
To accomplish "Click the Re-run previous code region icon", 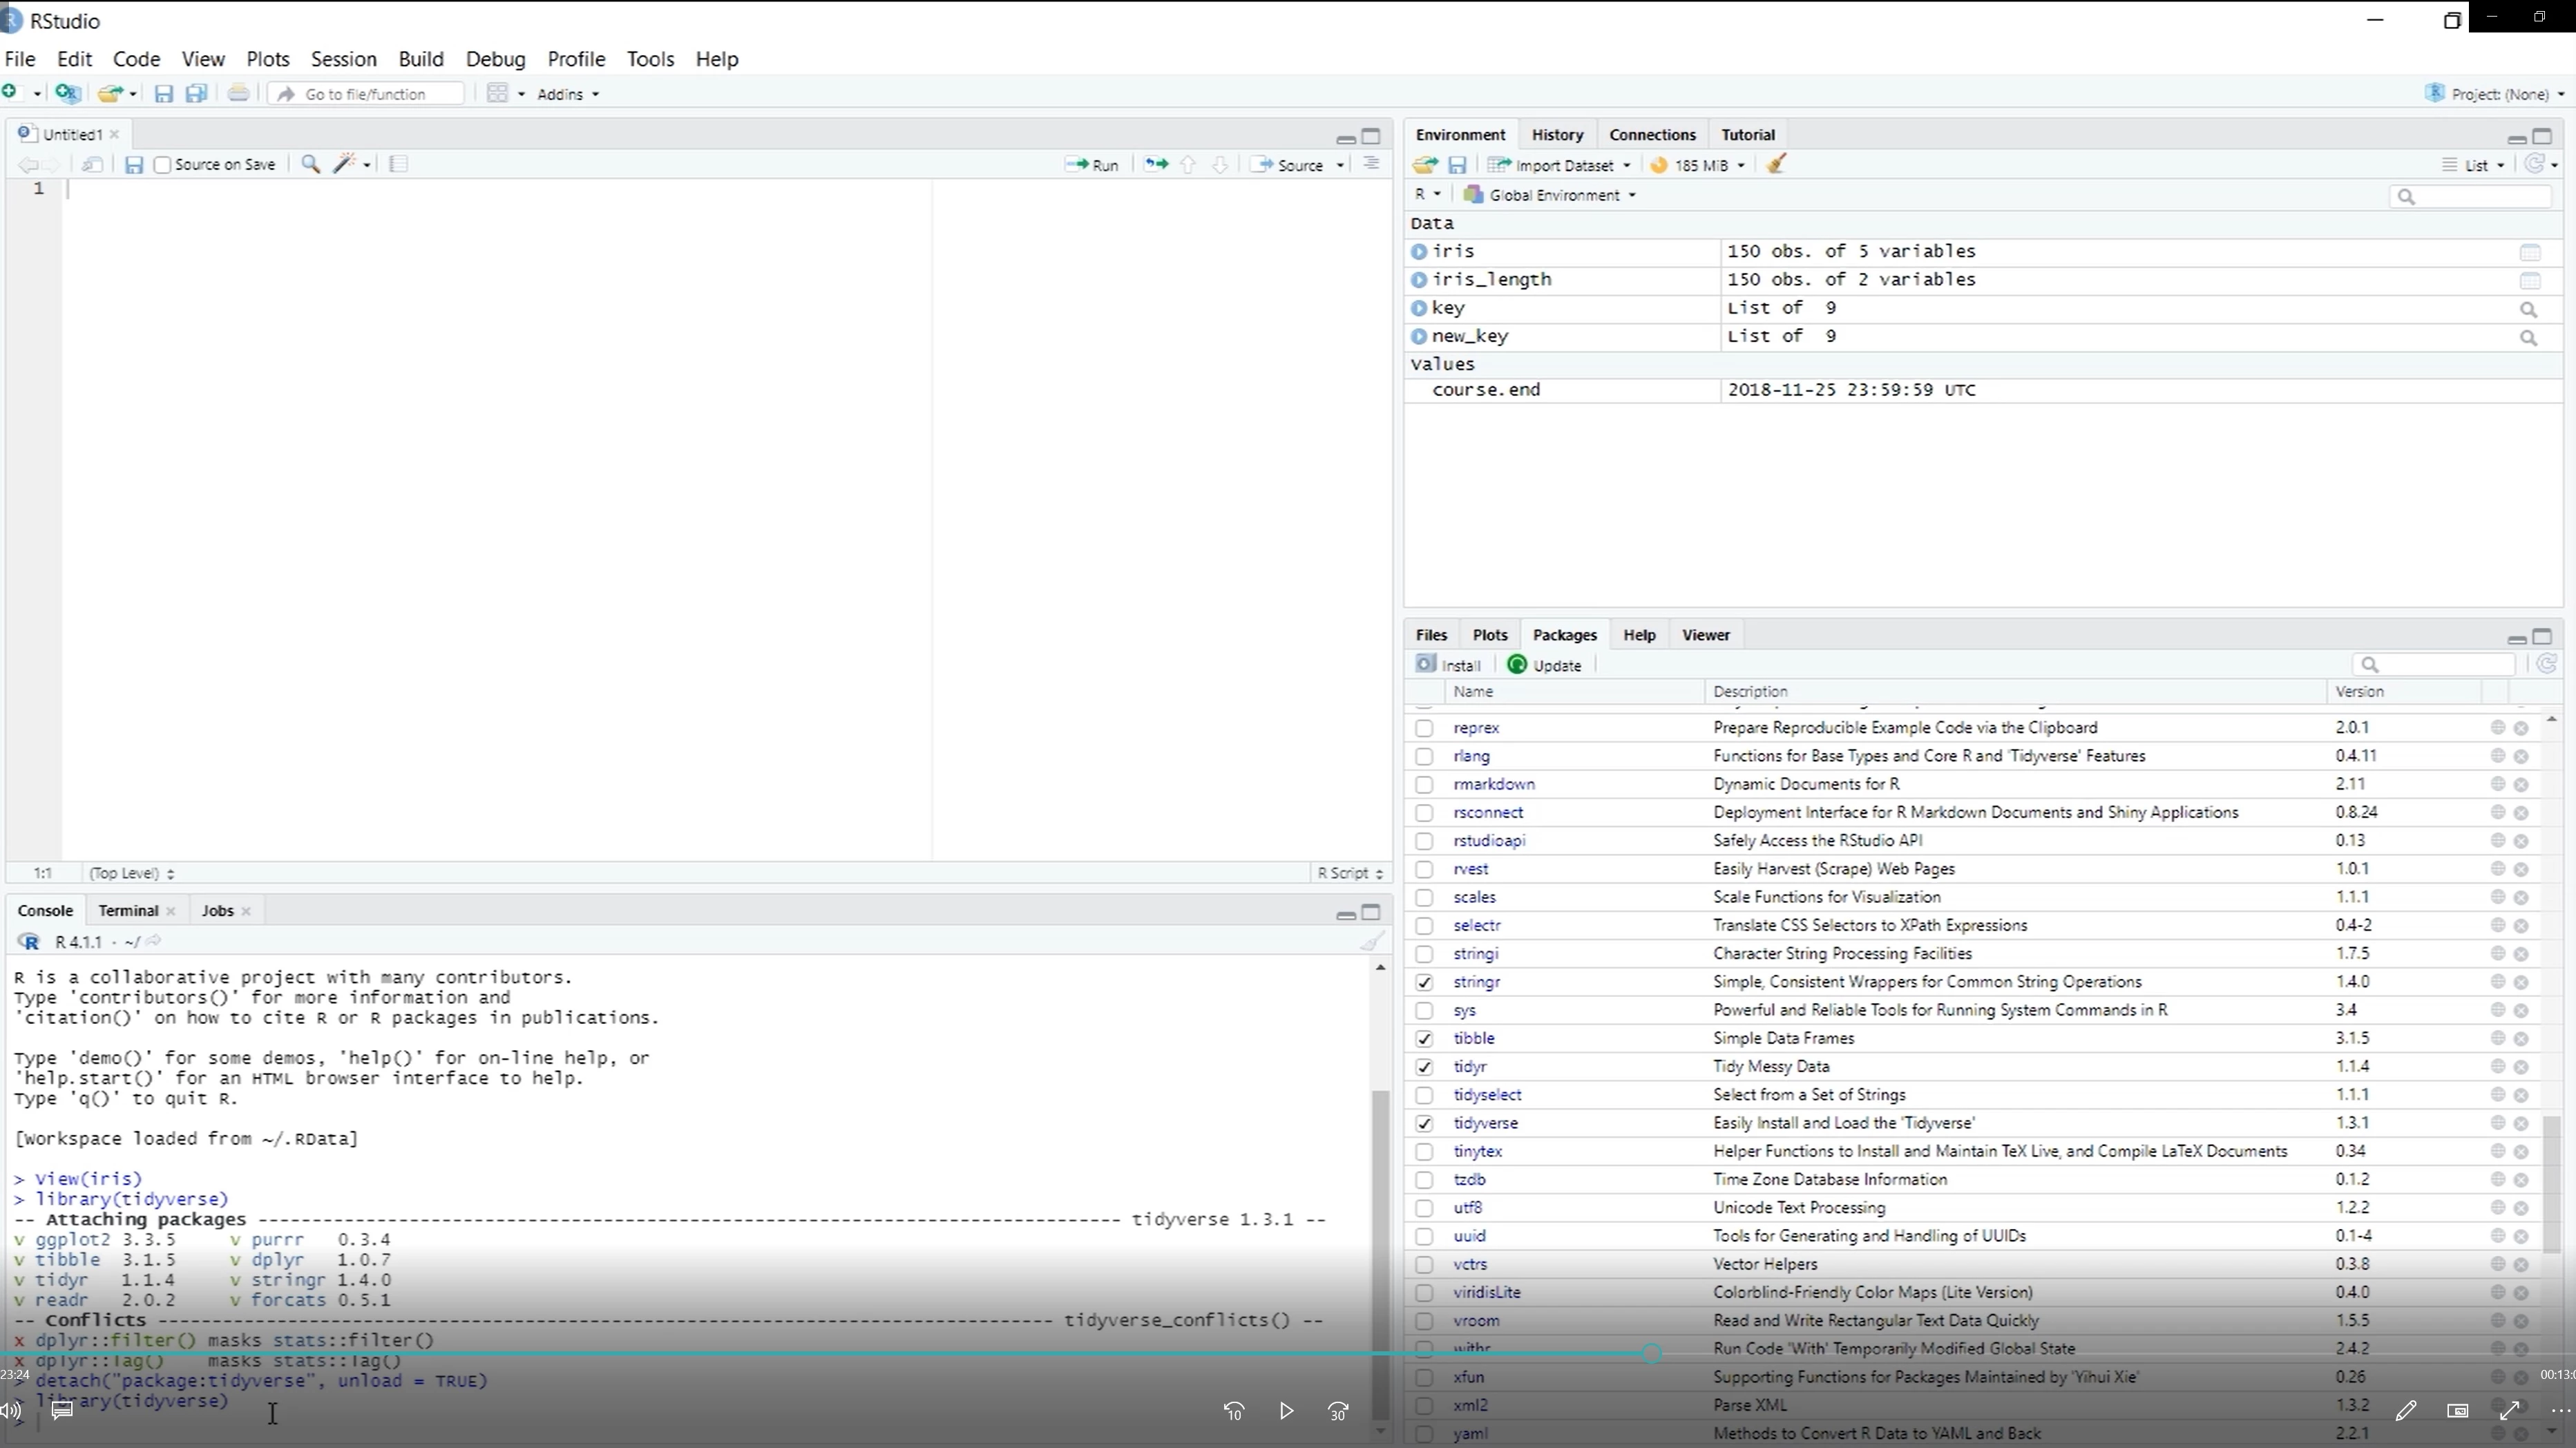I will point(1155,164).
